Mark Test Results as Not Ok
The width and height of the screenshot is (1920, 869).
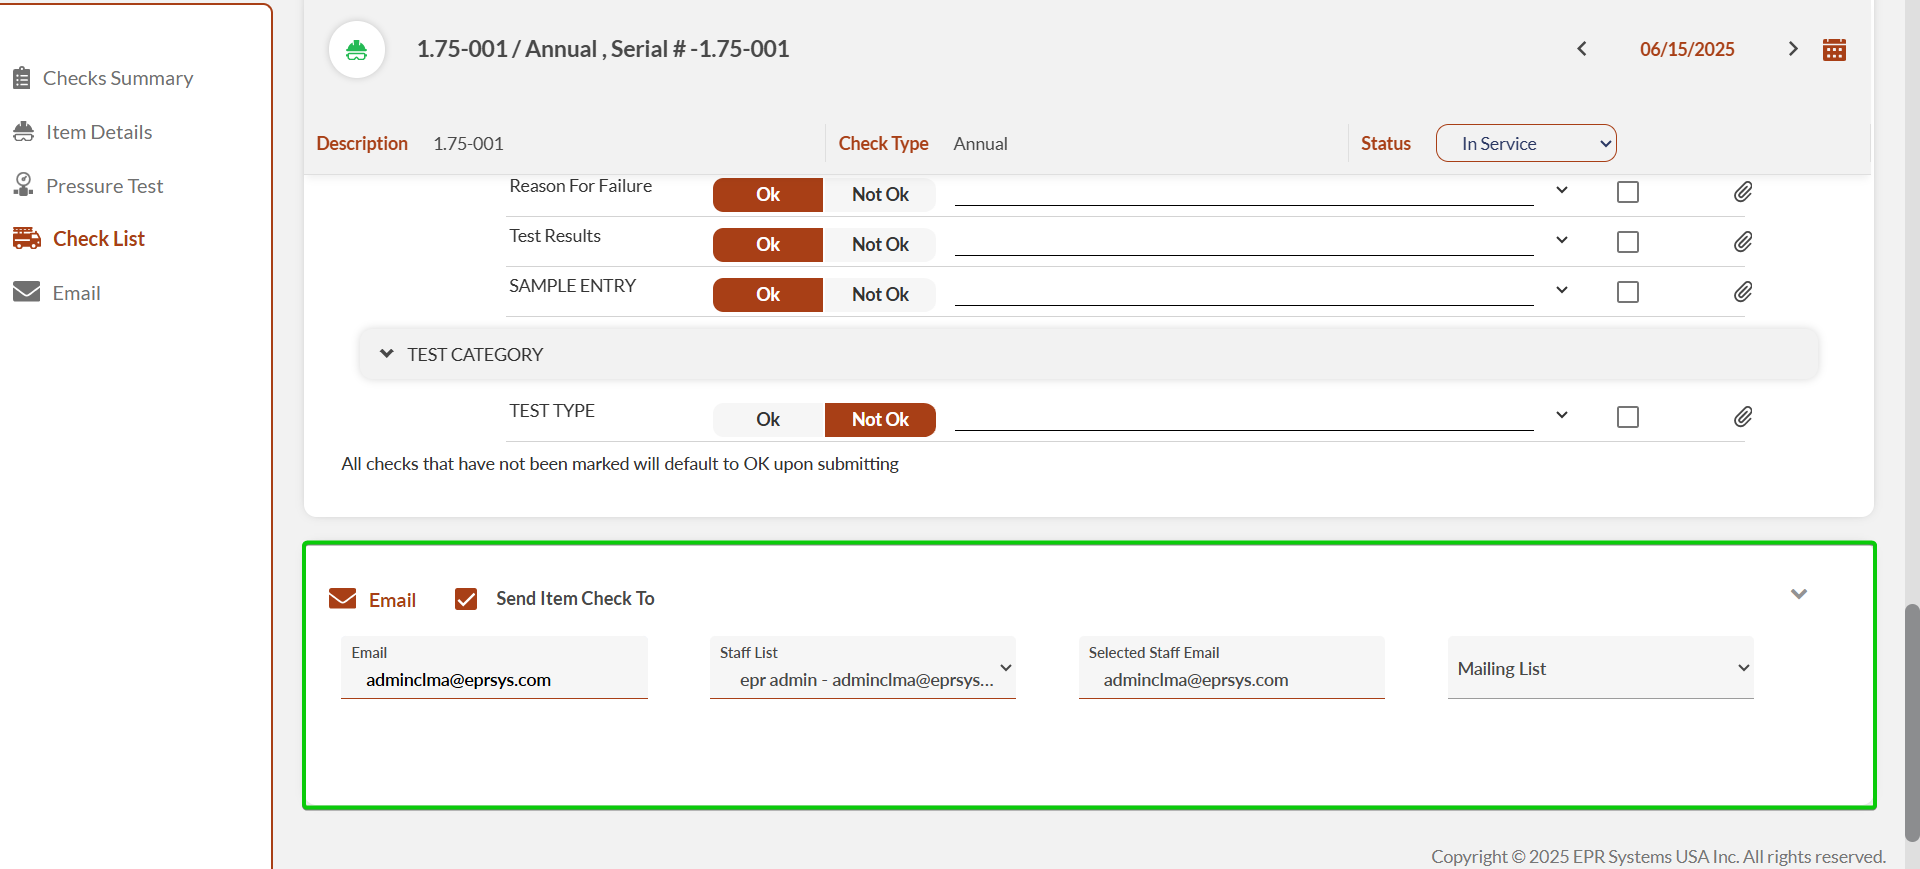(879, 245)
